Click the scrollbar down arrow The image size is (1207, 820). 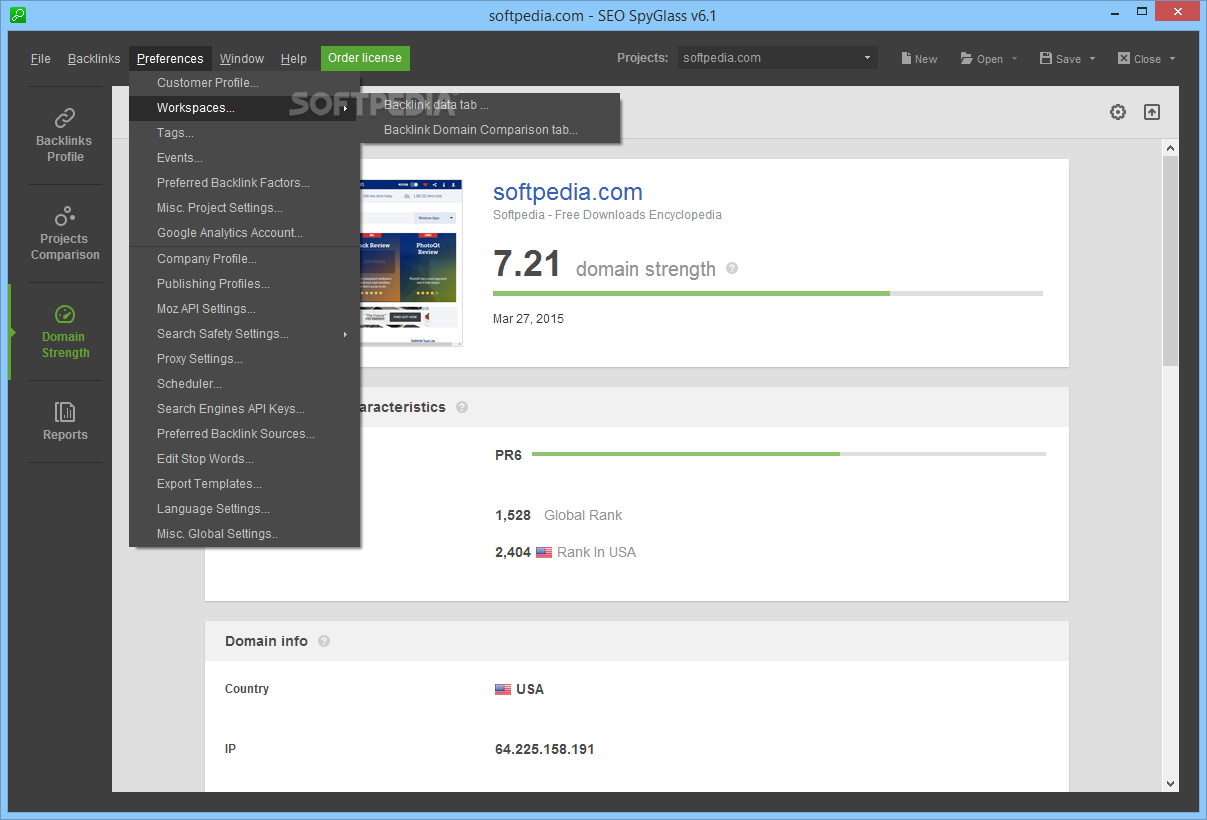pyautogui.click(x=1170, y=784)
